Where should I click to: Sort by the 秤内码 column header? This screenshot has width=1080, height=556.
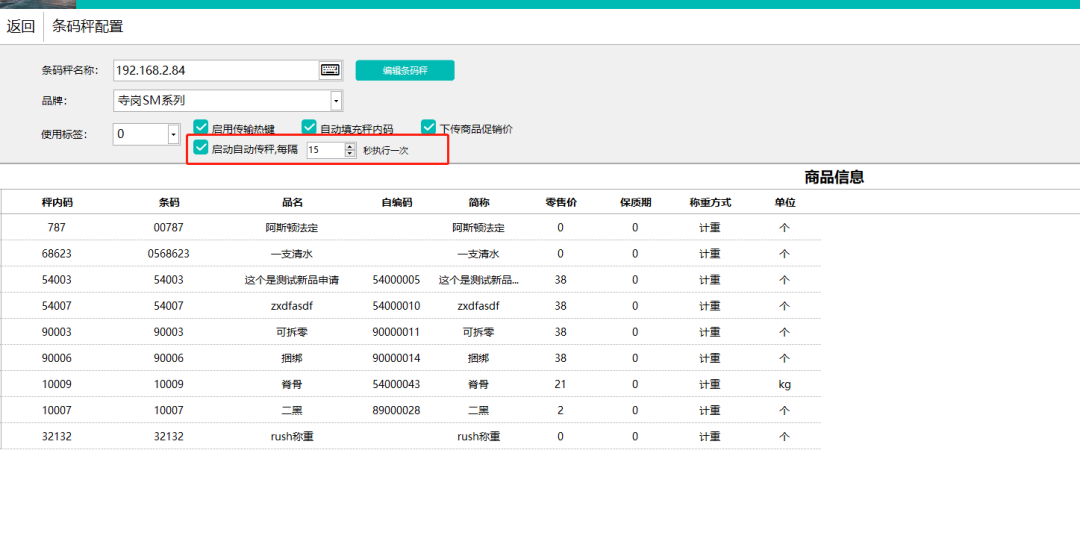click(x=57, y=202)
